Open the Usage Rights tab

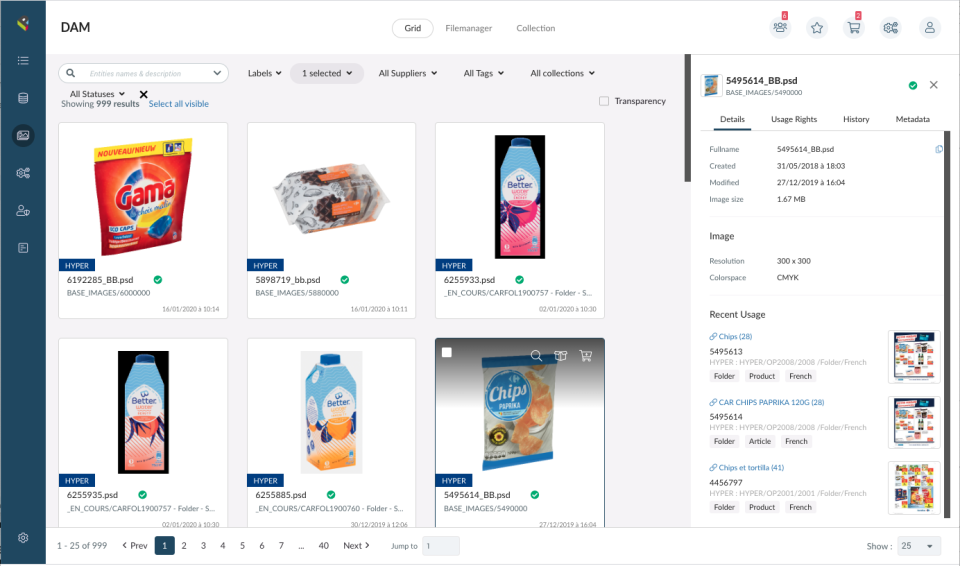point(794,119)
